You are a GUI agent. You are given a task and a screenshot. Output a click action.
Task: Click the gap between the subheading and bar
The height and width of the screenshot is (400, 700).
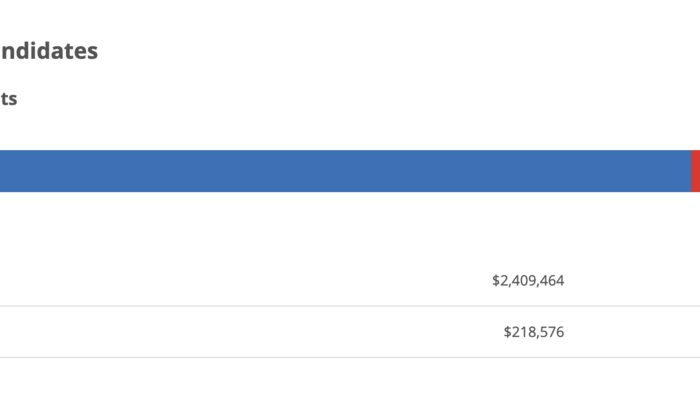click(300, 130)
